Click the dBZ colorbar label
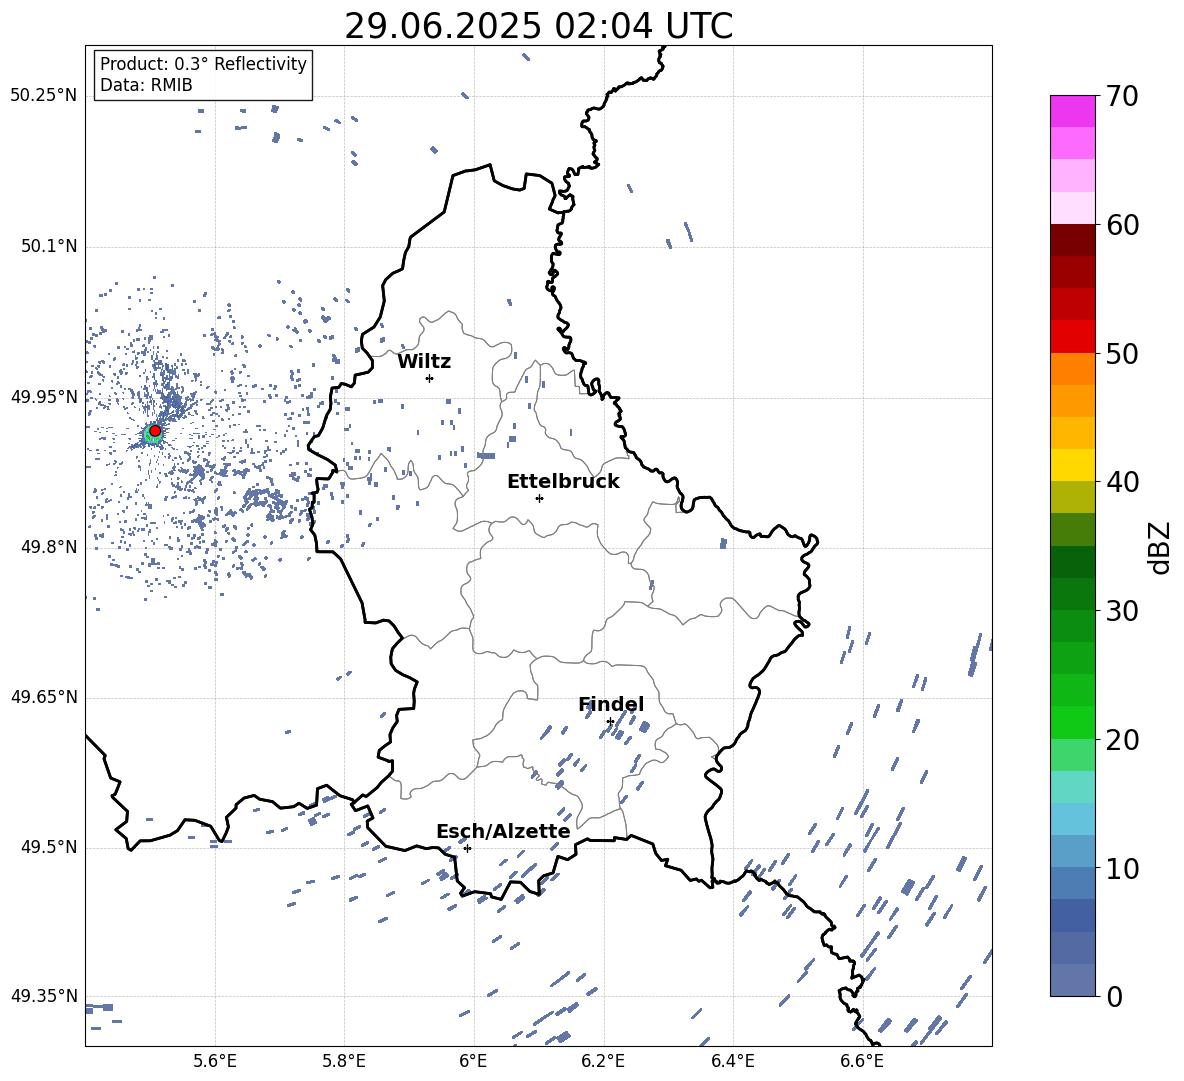 [x=1160, y=547]
